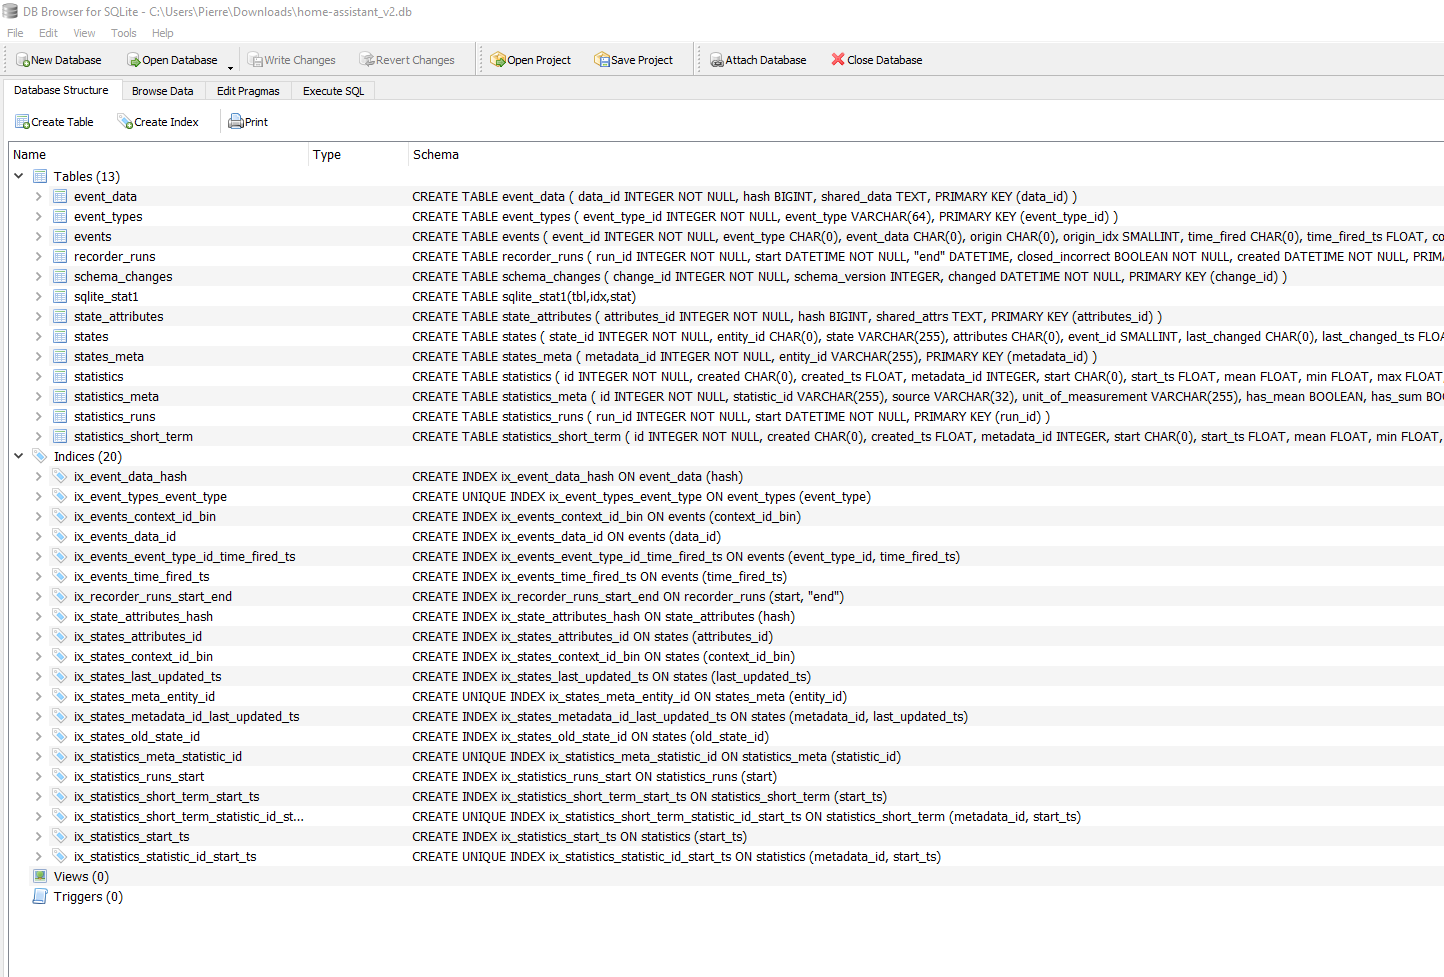Click the ix_statistics_start_ts index icon
The width and height of the screenshot is (1444, 977).
point(60,836)
